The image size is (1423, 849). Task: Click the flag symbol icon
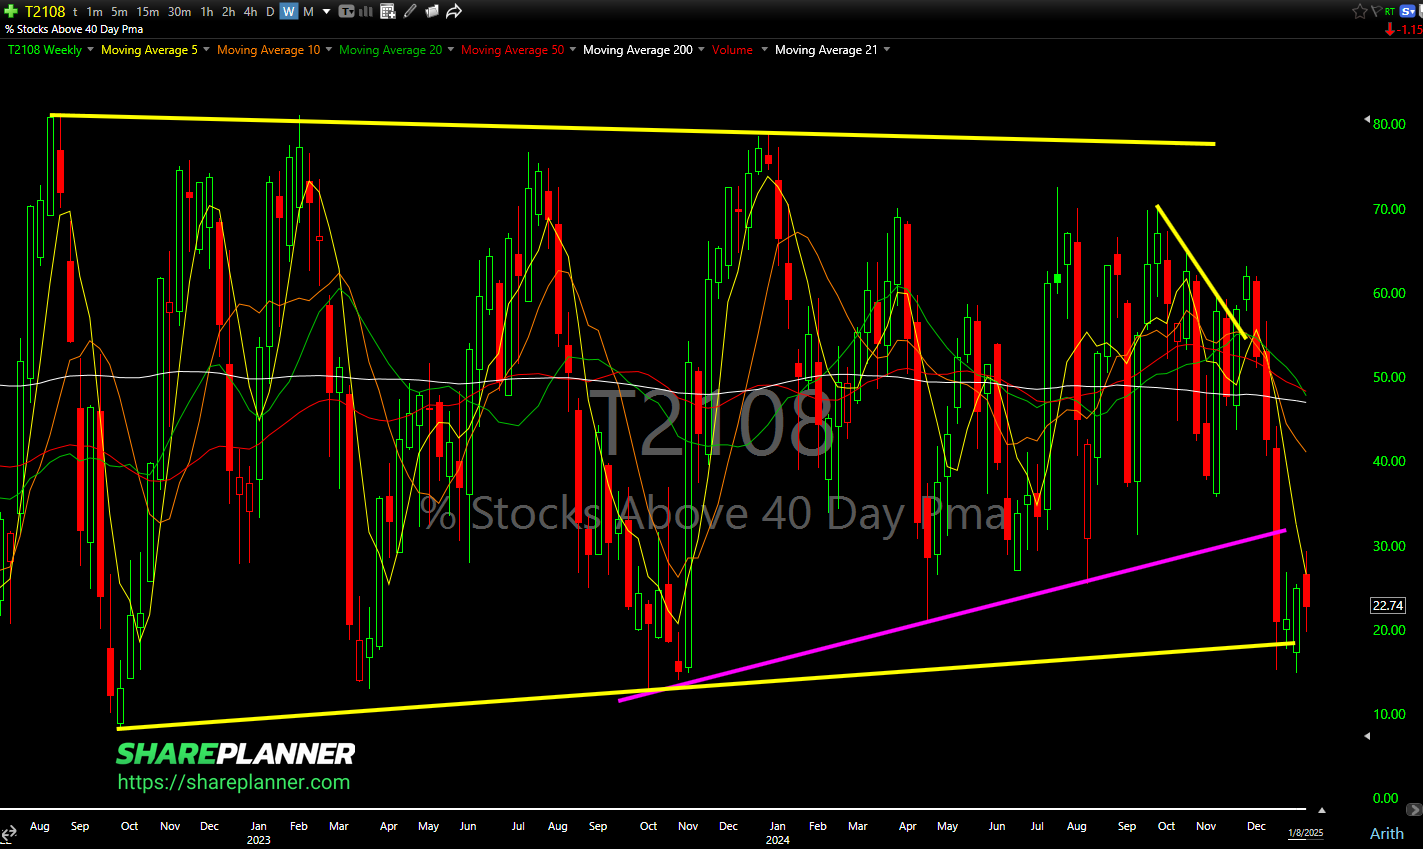click(x=1377, y=12)
